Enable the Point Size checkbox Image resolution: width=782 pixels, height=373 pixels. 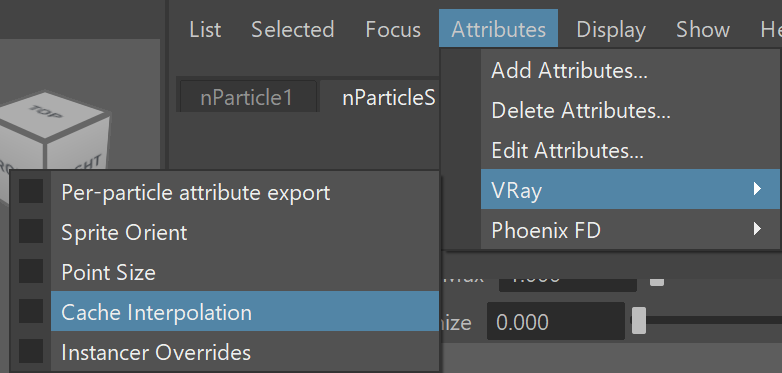point(31,272)
